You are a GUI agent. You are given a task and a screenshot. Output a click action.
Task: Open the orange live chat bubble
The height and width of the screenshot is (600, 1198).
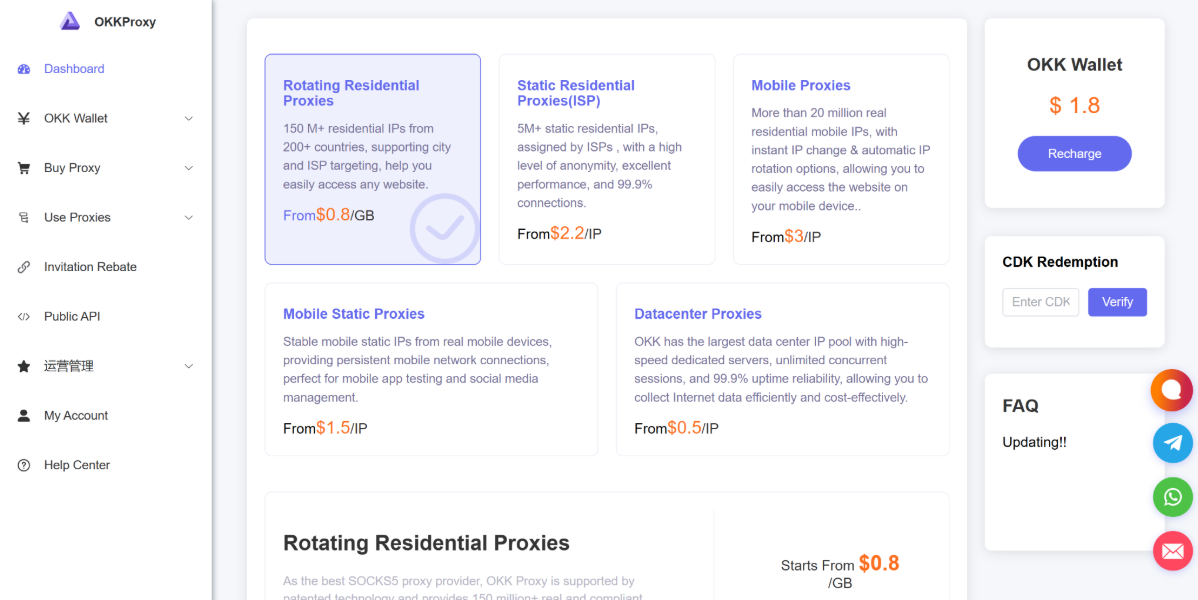click(1172, 390)
